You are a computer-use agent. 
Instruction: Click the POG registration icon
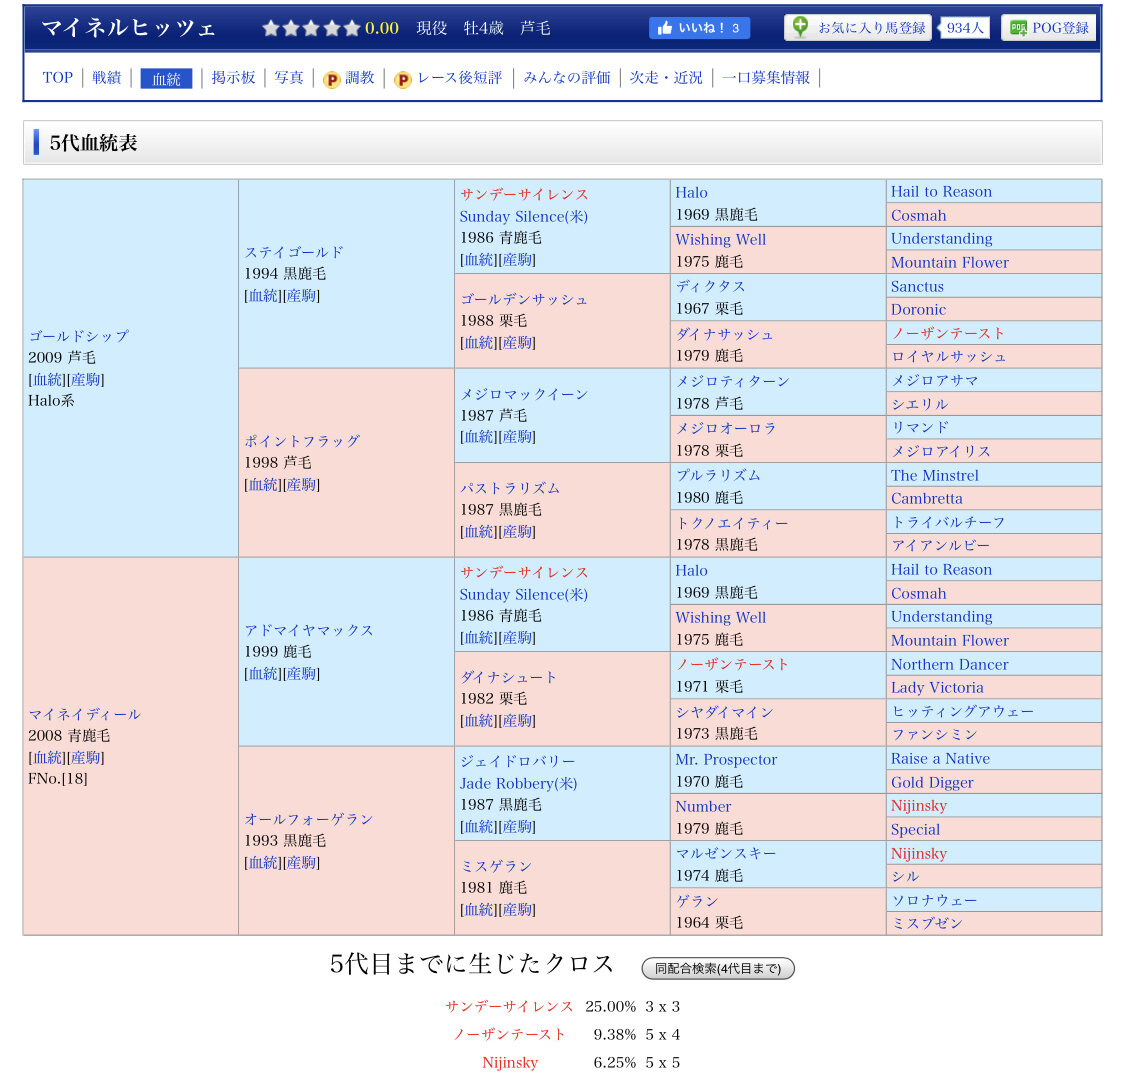(x=1018, y=28)
